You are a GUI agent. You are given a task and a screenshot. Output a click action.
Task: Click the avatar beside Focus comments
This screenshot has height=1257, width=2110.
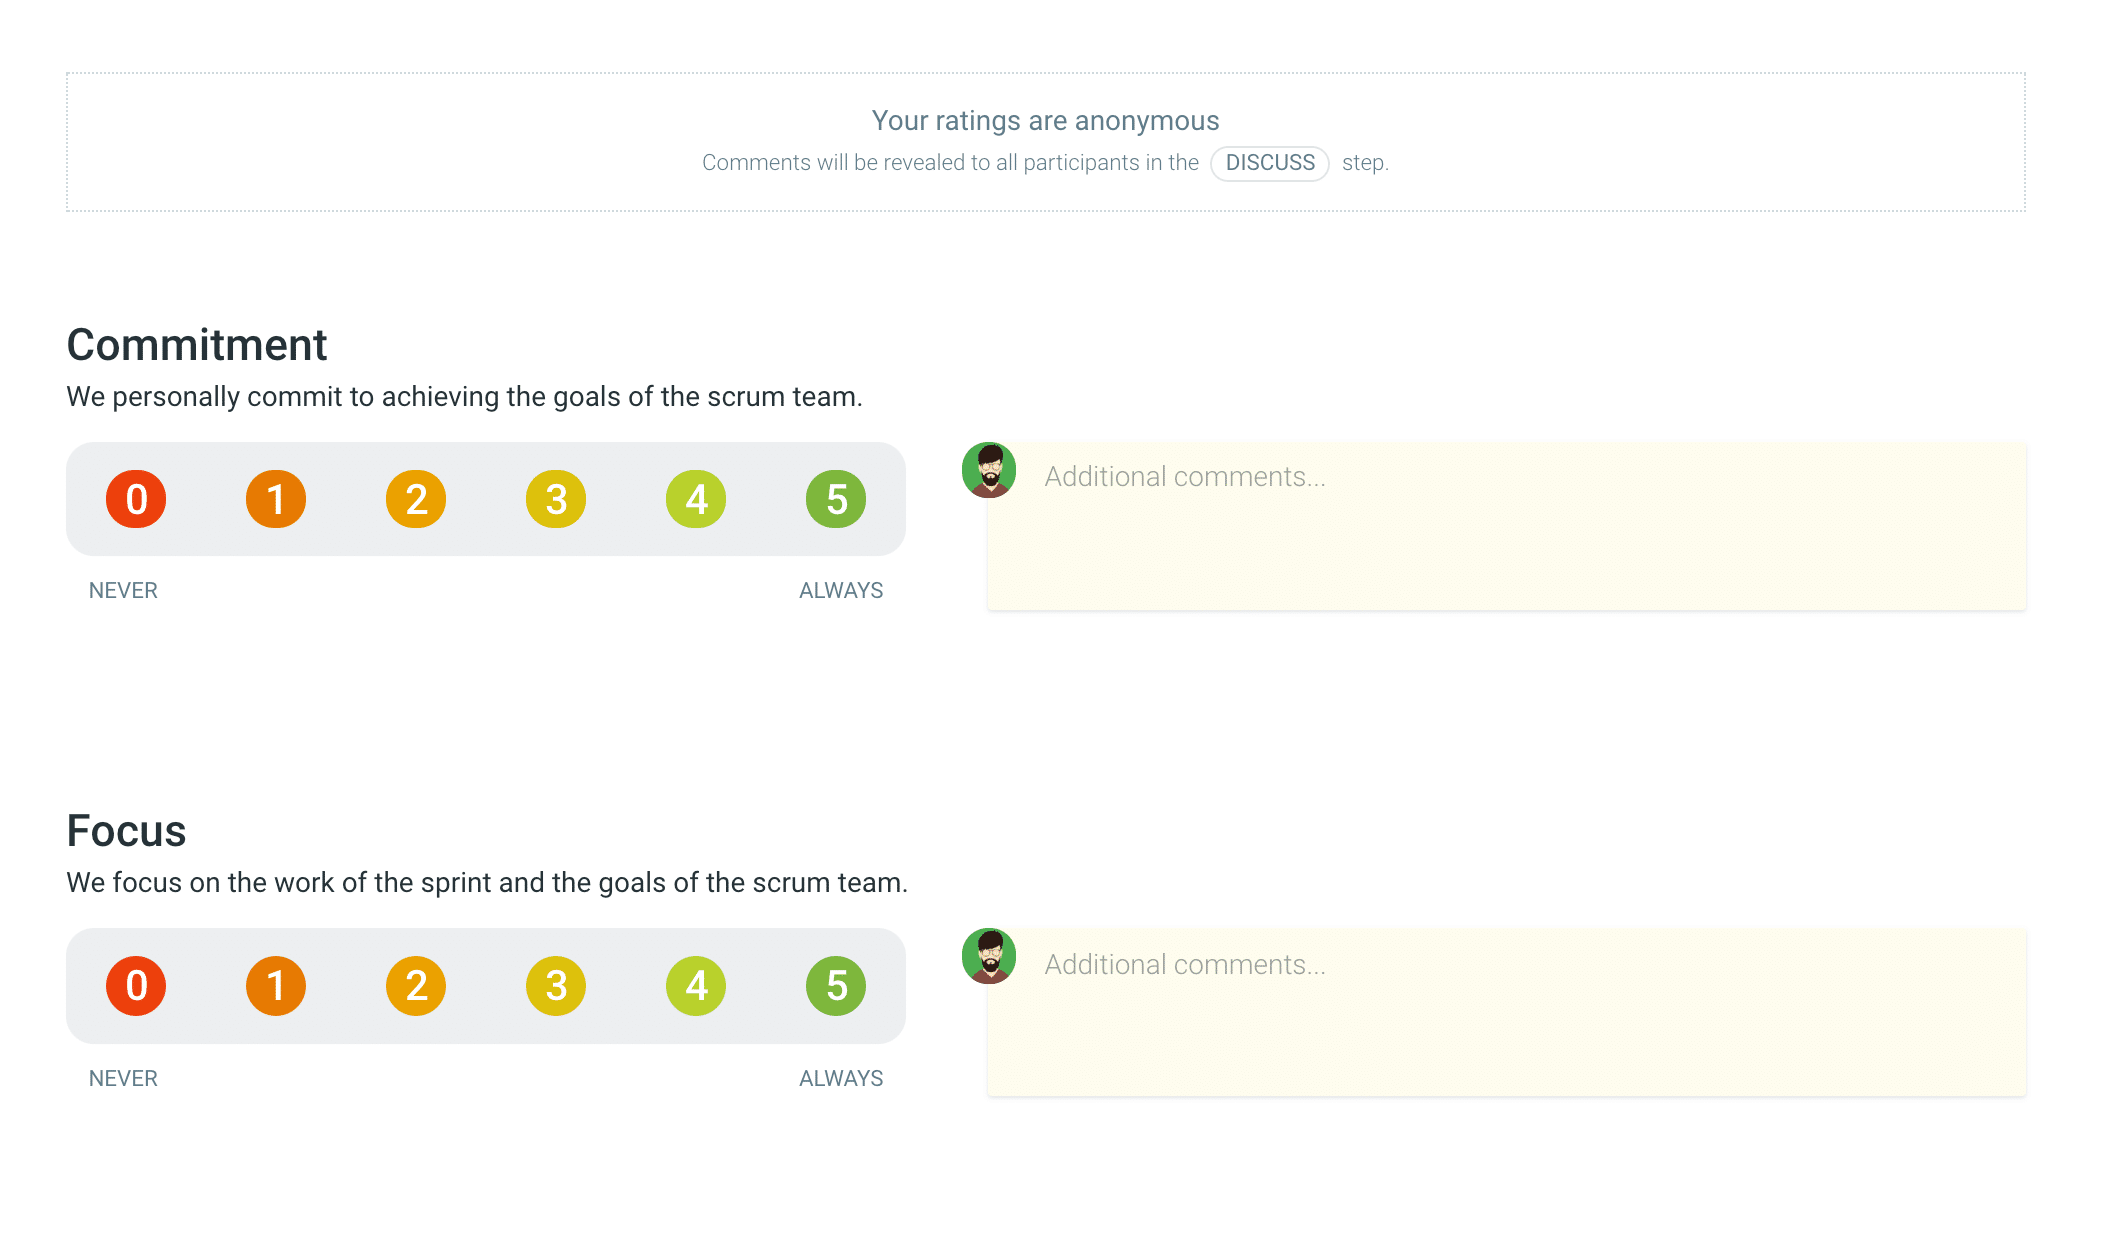(x=989, y=956)
